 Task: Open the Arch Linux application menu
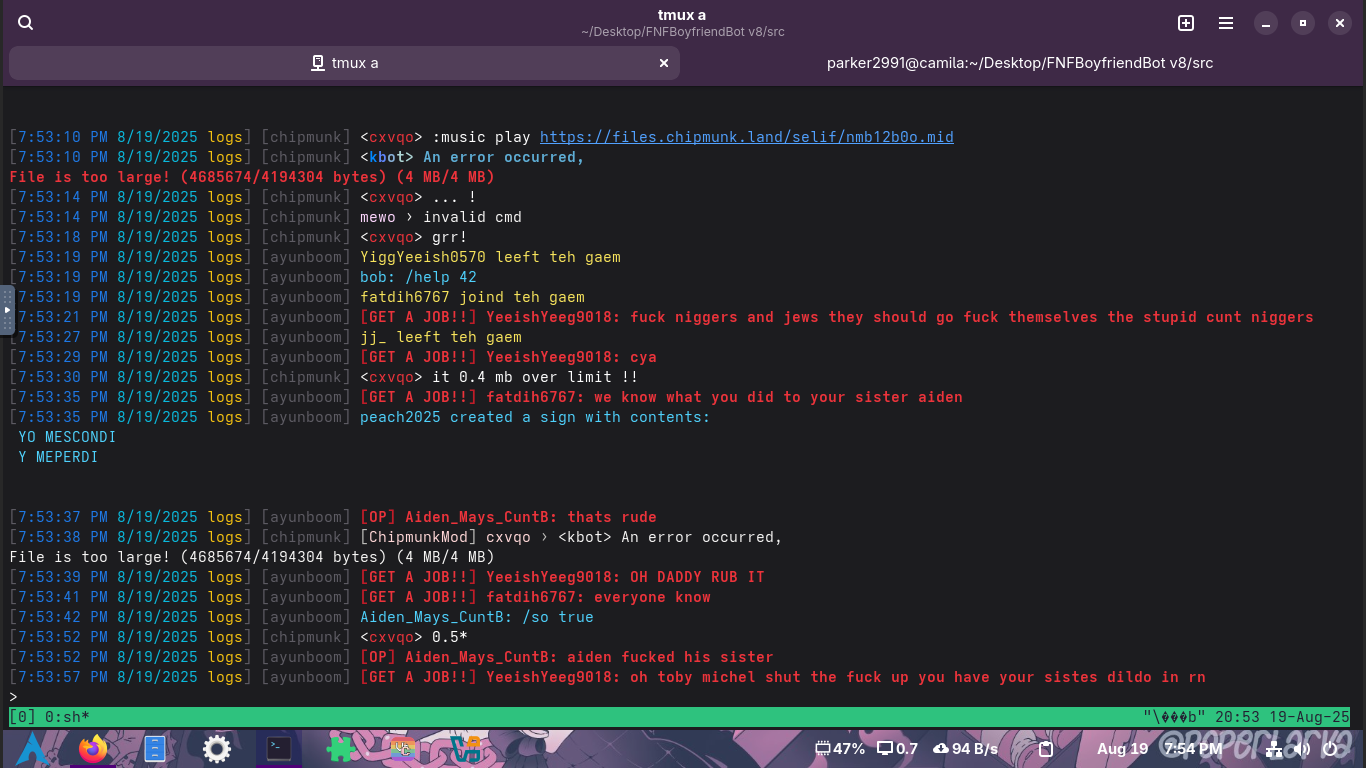30,749
